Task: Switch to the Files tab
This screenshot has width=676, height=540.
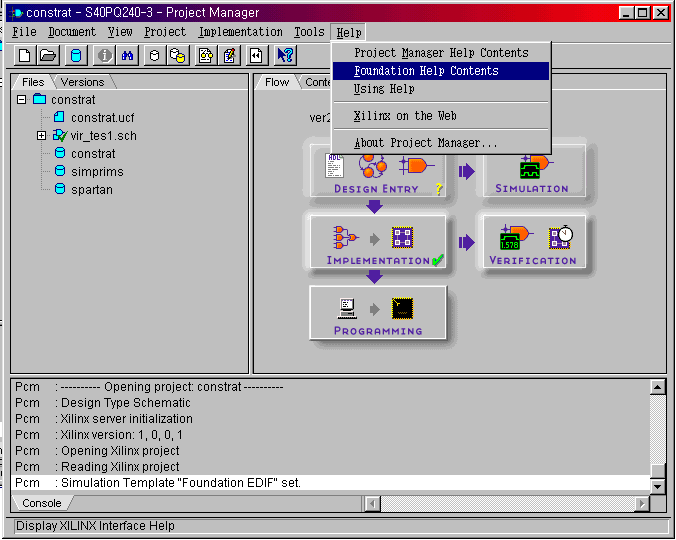Action: tap(33, 82)
